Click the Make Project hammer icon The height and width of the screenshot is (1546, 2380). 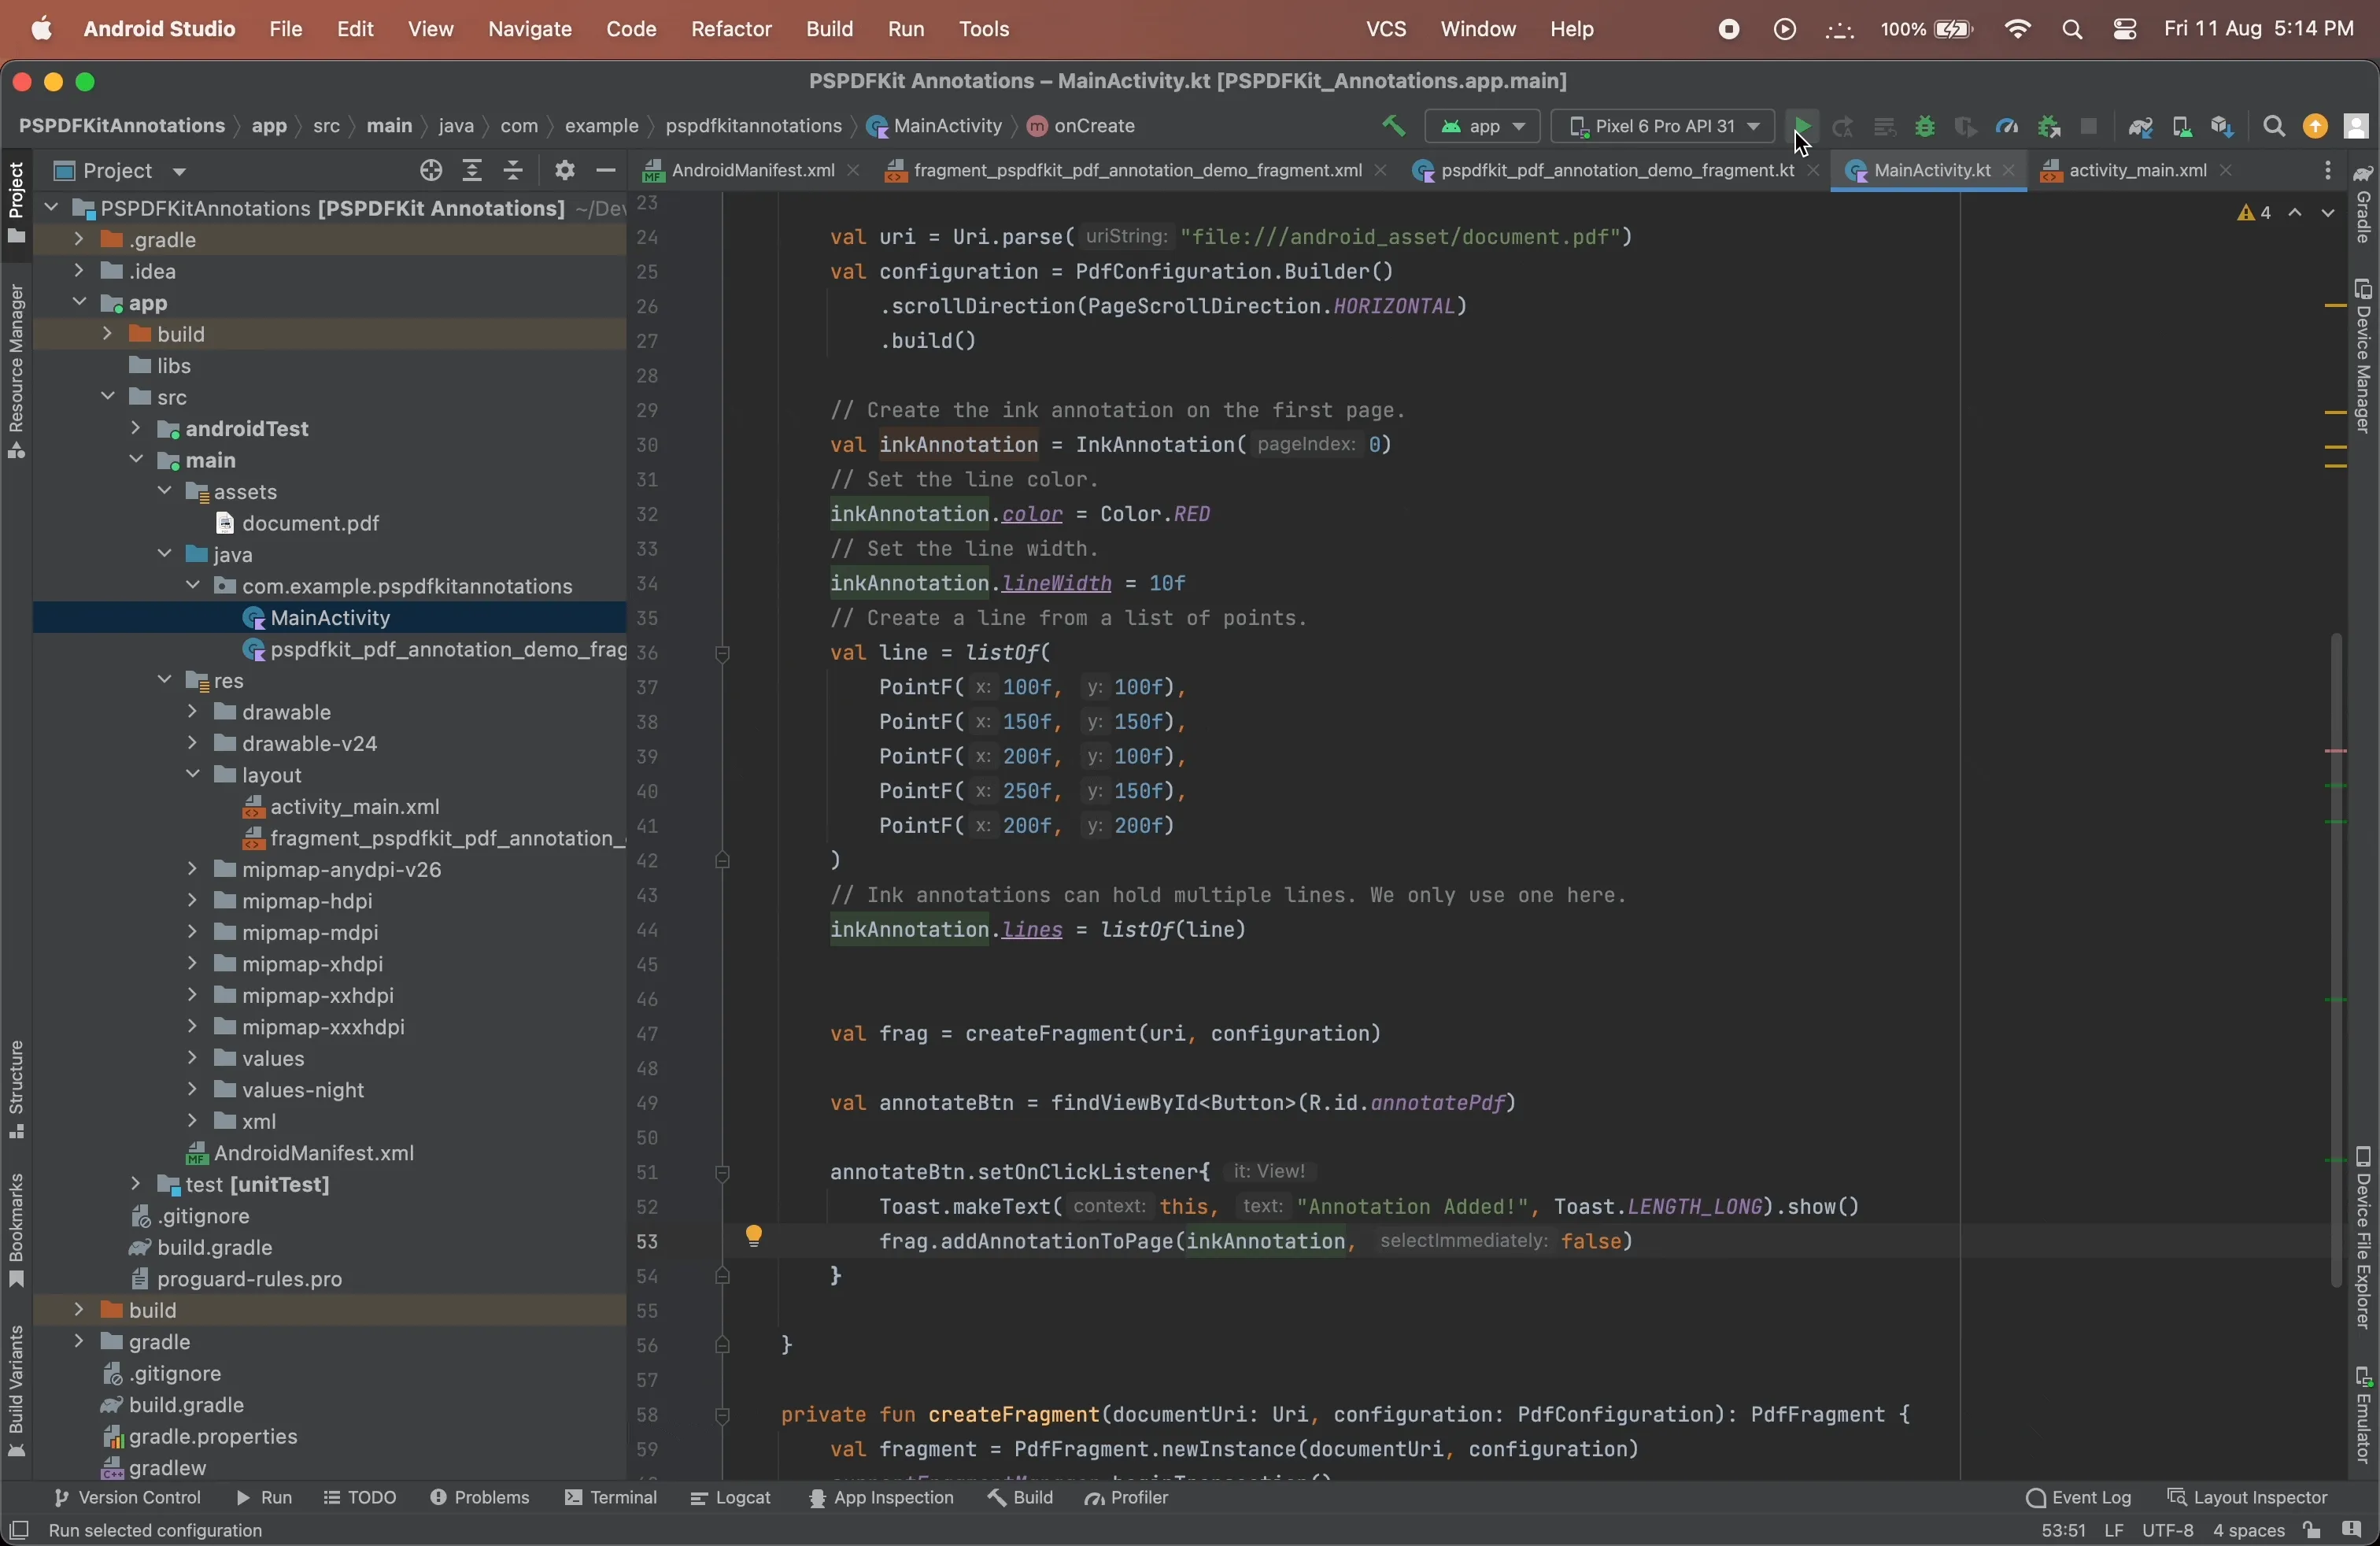[x=1393, y=126]
